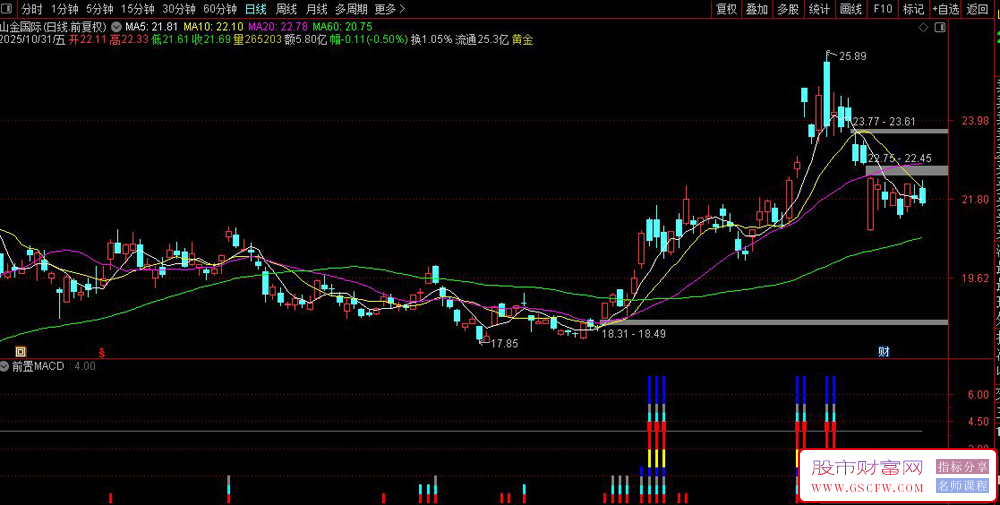Click the red S marker on chart
Viewport: 1000px width, 505px height.
point(101,352)
